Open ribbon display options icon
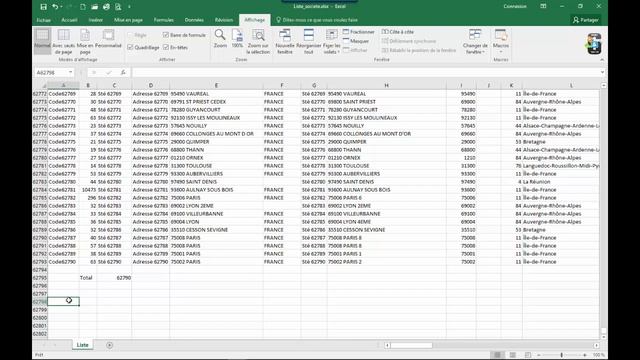Image resolution: width=640 pixels, height=360 pixels. click(x=543, y=7)
